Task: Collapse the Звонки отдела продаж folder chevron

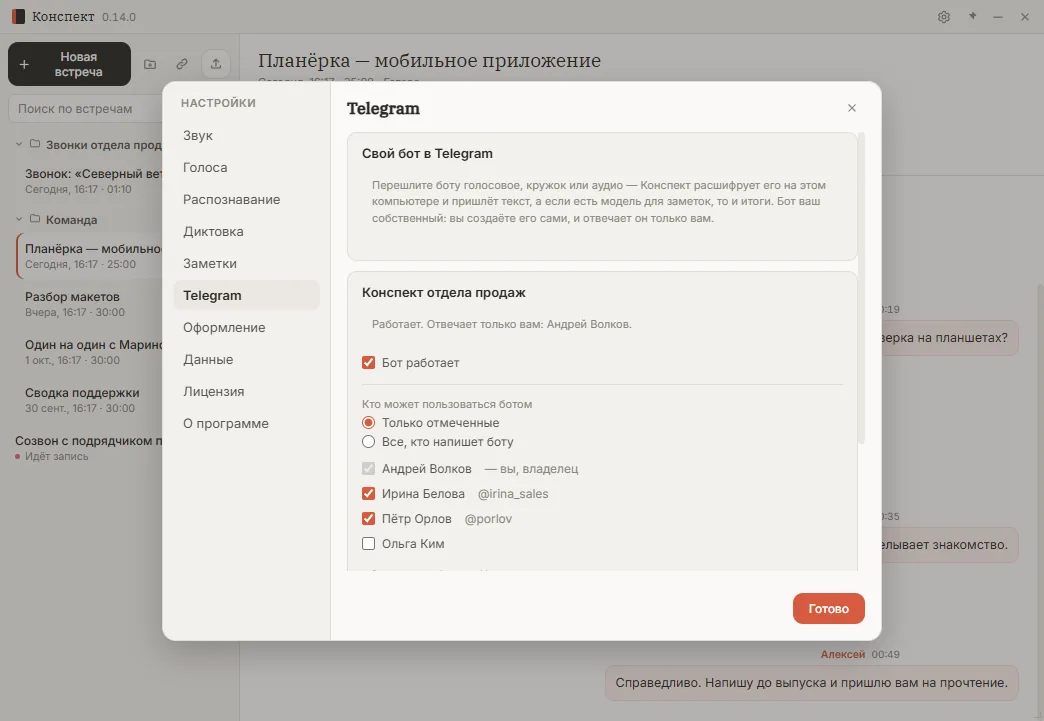Action: pyautogui.click(x=19, y=144)
